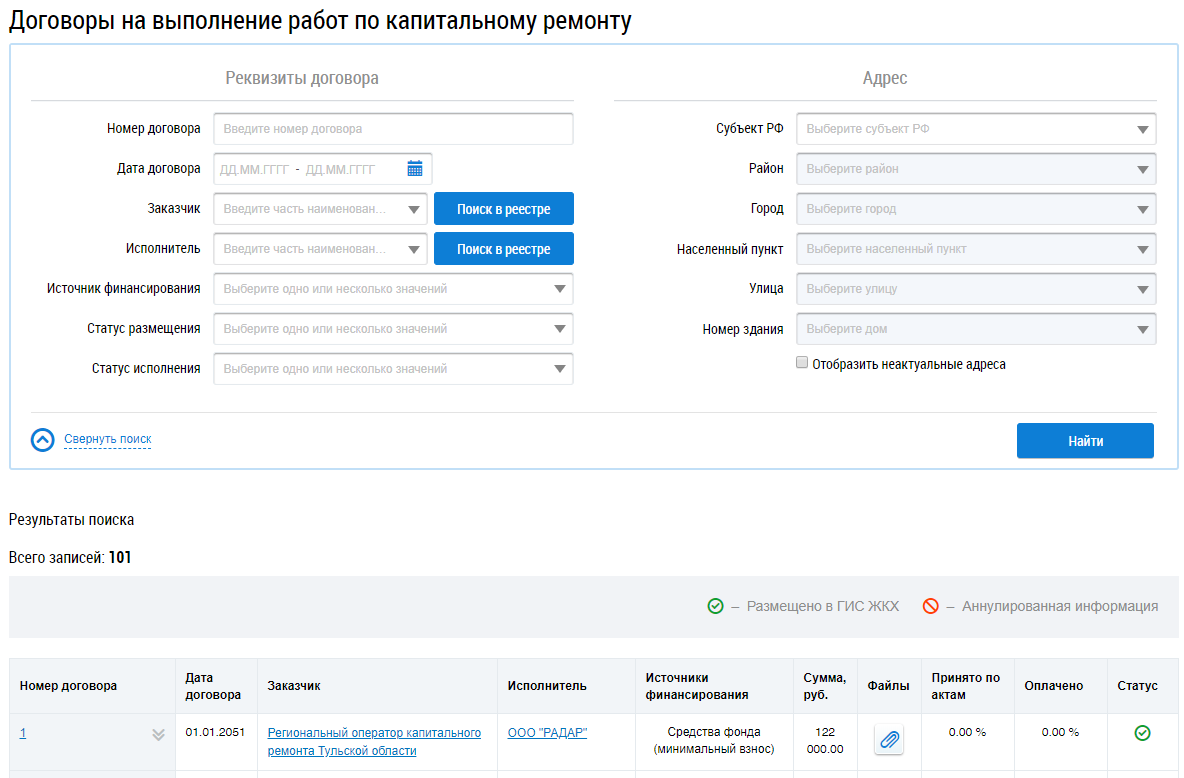Open the ООО "РАДАР" executor link
The image size is (1184, 778).
point(547,733)
